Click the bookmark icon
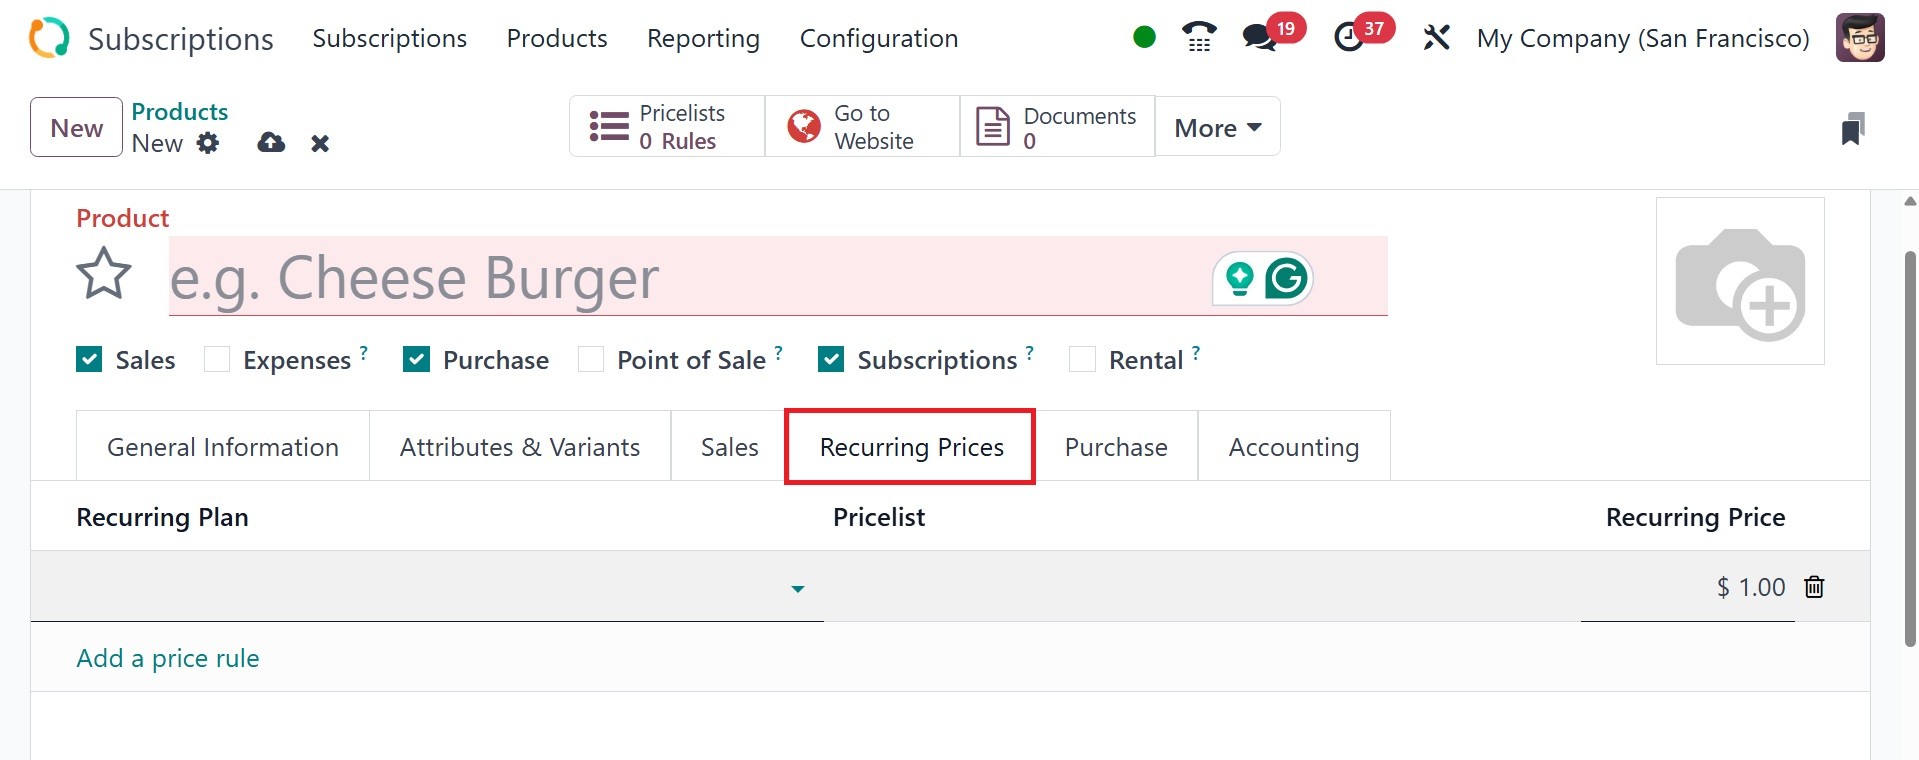1919x760 pixels. tap(1852, 129)
